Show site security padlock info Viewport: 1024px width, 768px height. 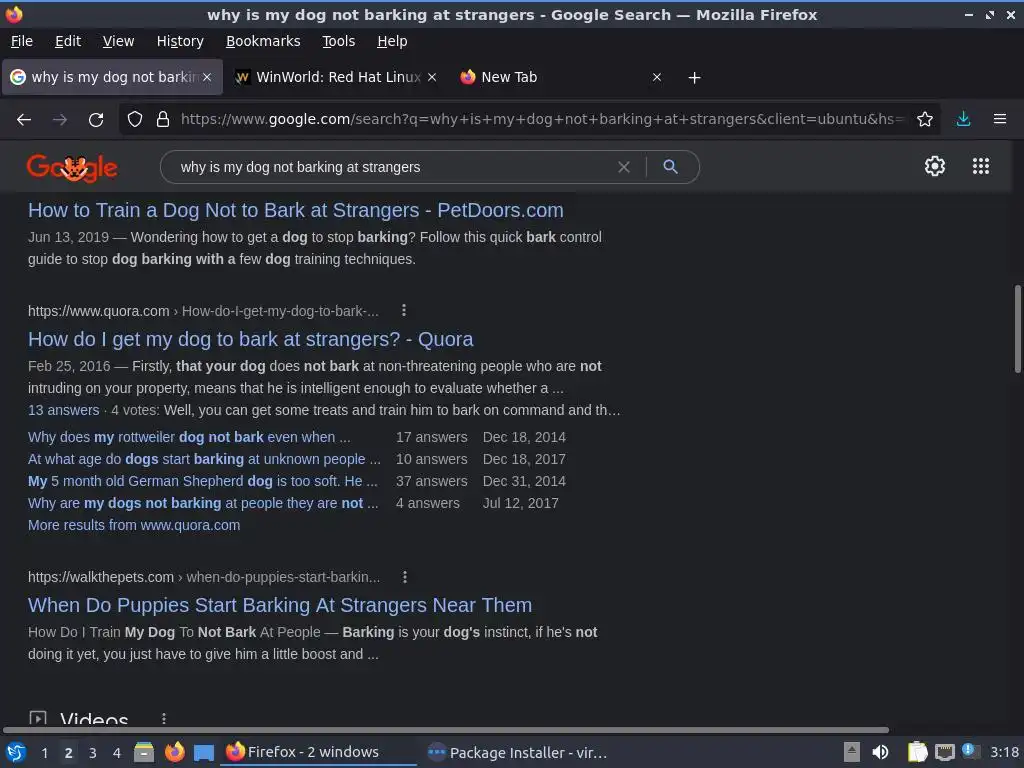163,119
